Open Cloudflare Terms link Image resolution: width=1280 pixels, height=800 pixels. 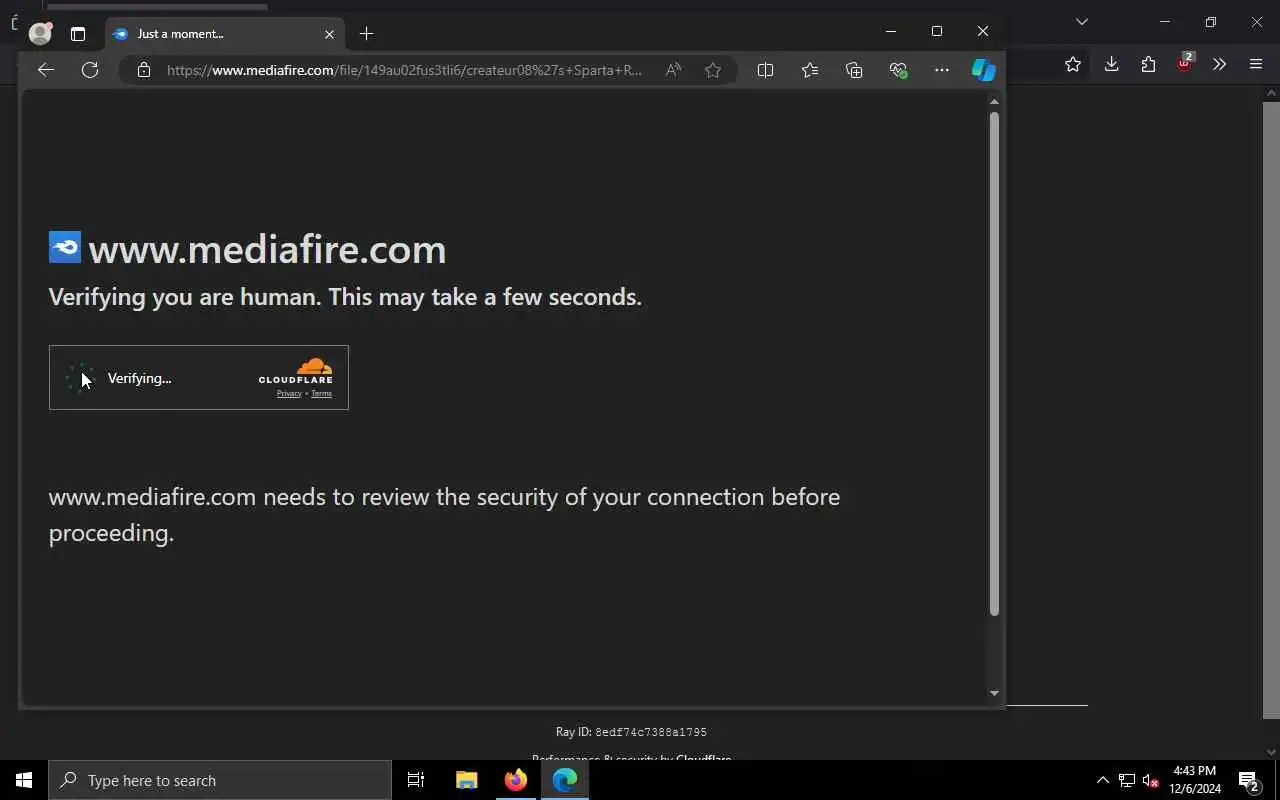pos(321,394)
